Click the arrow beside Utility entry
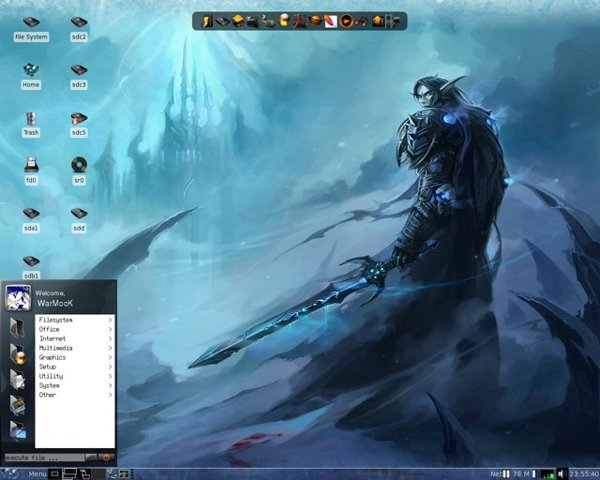This screenshot has width=600, height=480. 110,376
